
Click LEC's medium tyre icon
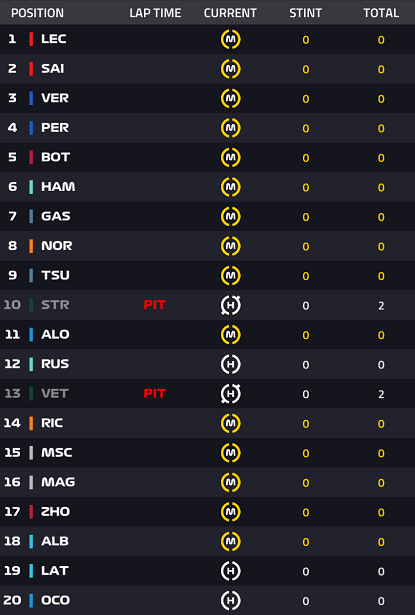(x=231, y=39)
